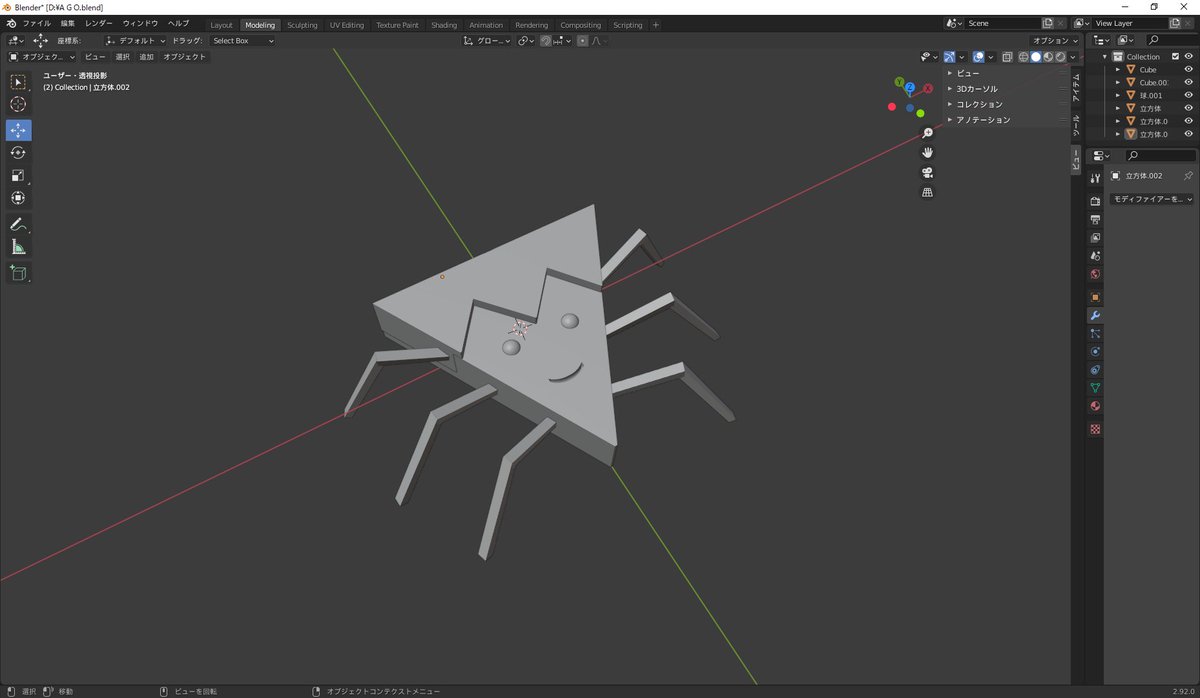Select the Measure ruler tool
The height and width of the screenshot is (698, 1200).
[18, 246]
